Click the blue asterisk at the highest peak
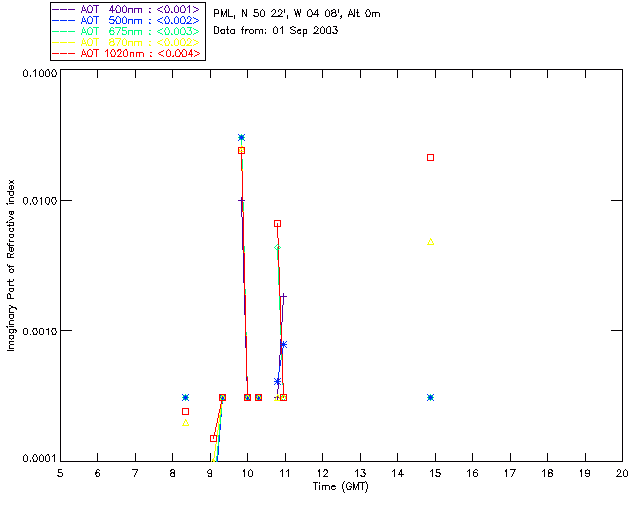The height and width of the screenshot is (512, 640). 241,138
